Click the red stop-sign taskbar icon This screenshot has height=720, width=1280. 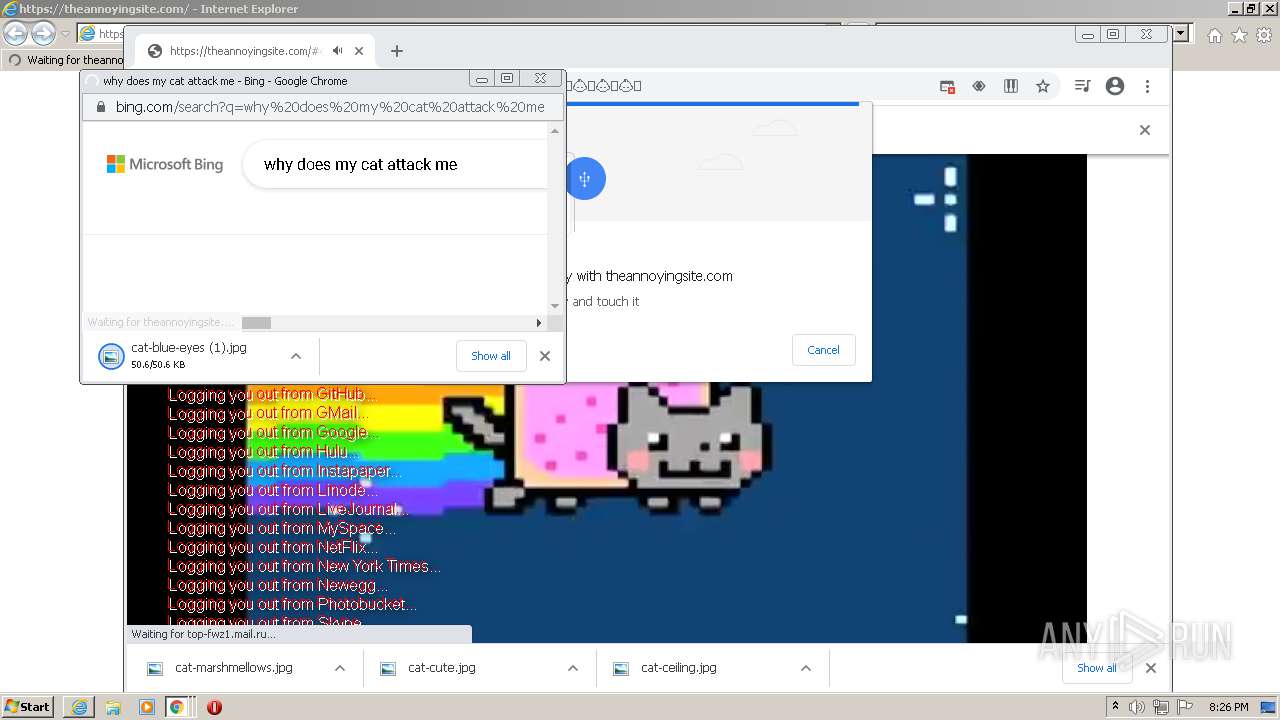click(x=214, y=707)
